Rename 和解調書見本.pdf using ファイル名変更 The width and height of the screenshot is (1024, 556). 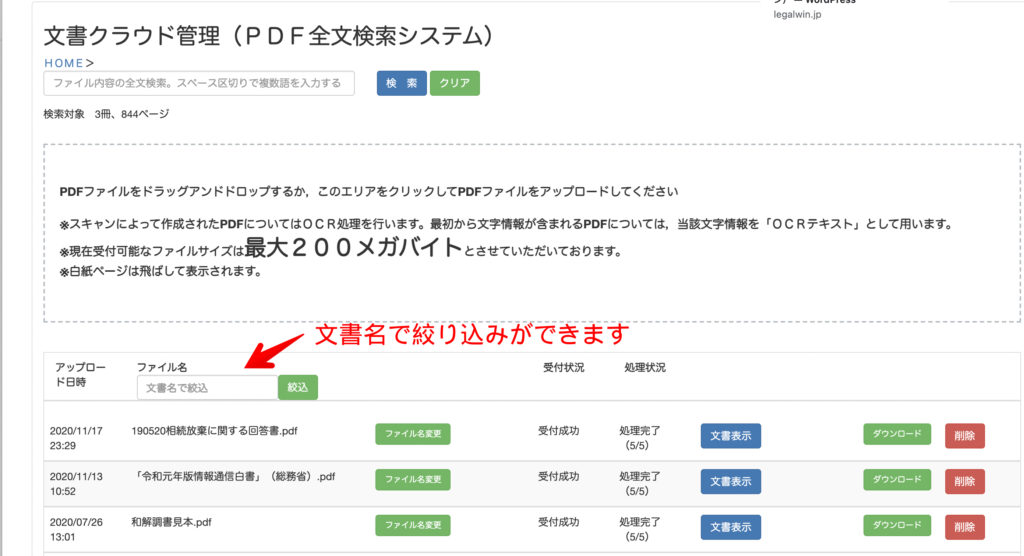tap(413, 525)
